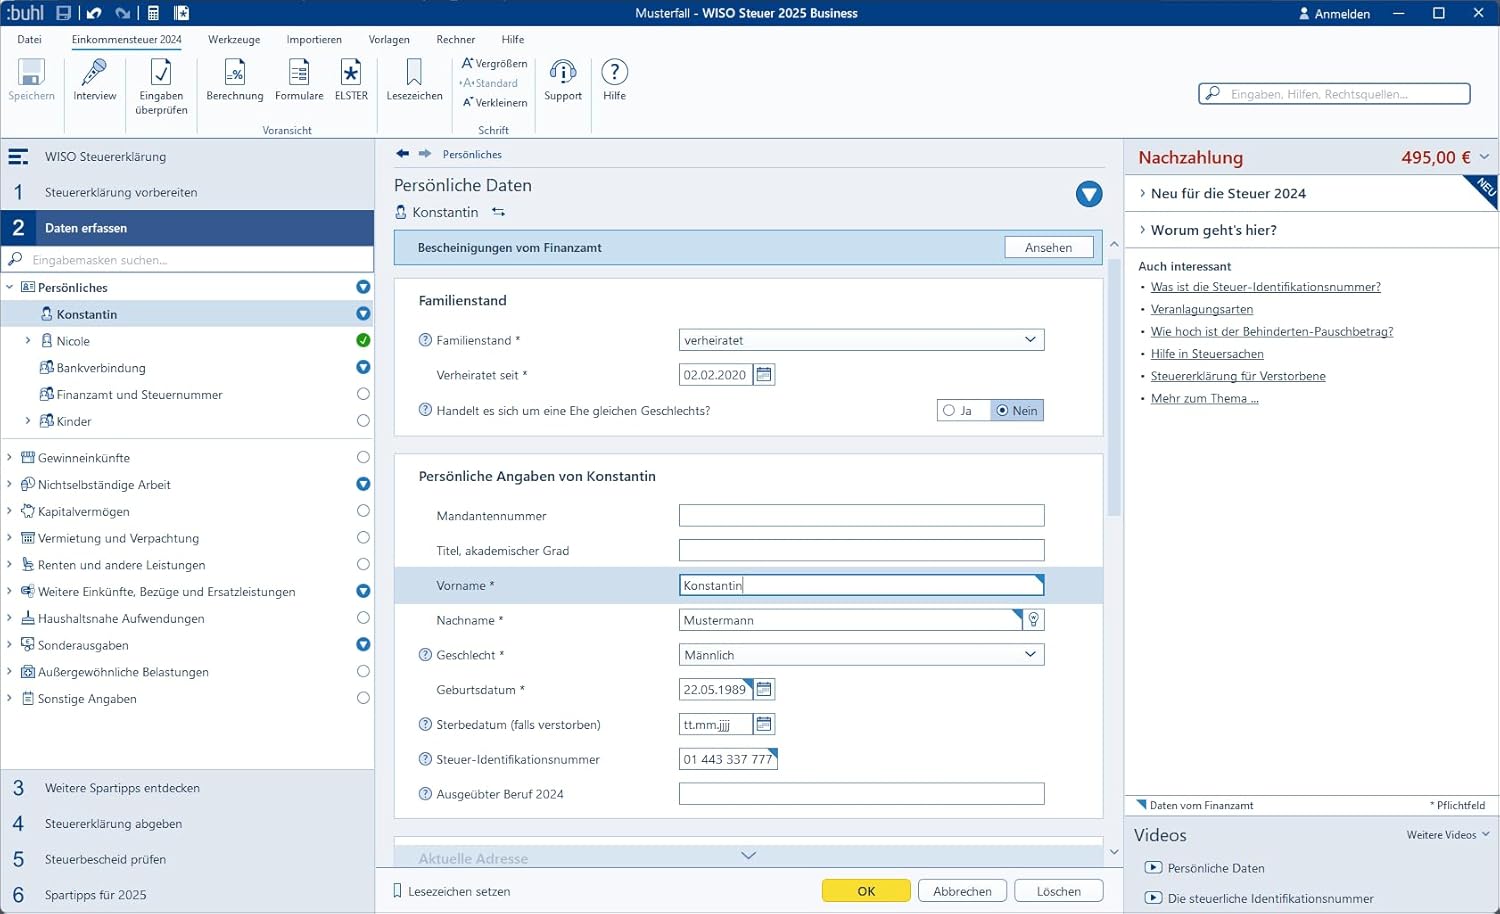Open the Berechnung preview
Viewport: 1500px width, 914px height.
pyautogui.click(x=235, y=80)
